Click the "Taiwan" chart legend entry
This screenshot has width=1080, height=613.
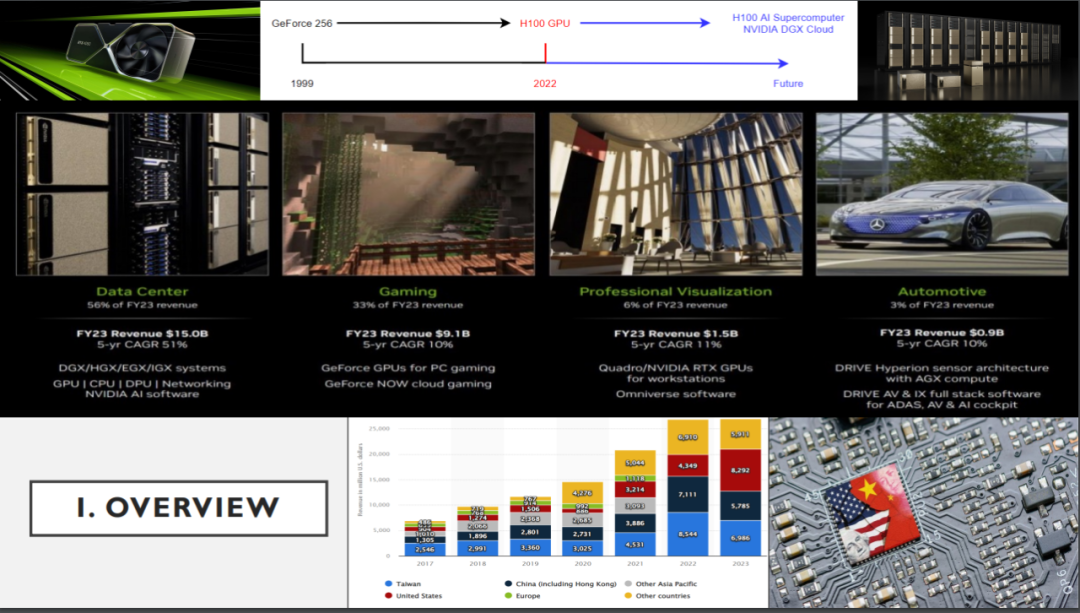(x=404, y=584)
